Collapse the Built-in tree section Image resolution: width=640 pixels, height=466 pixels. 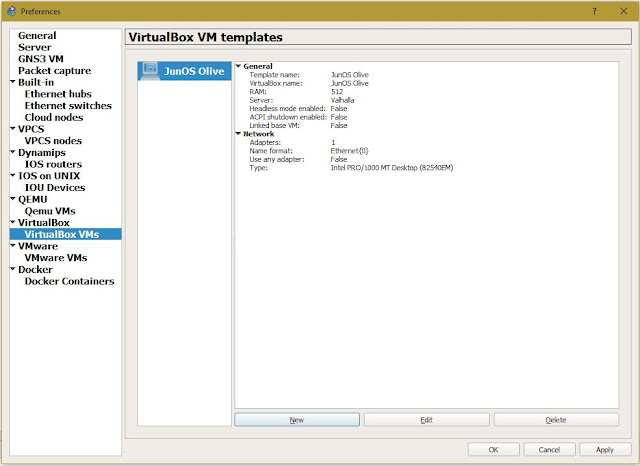tap(13, 82)
